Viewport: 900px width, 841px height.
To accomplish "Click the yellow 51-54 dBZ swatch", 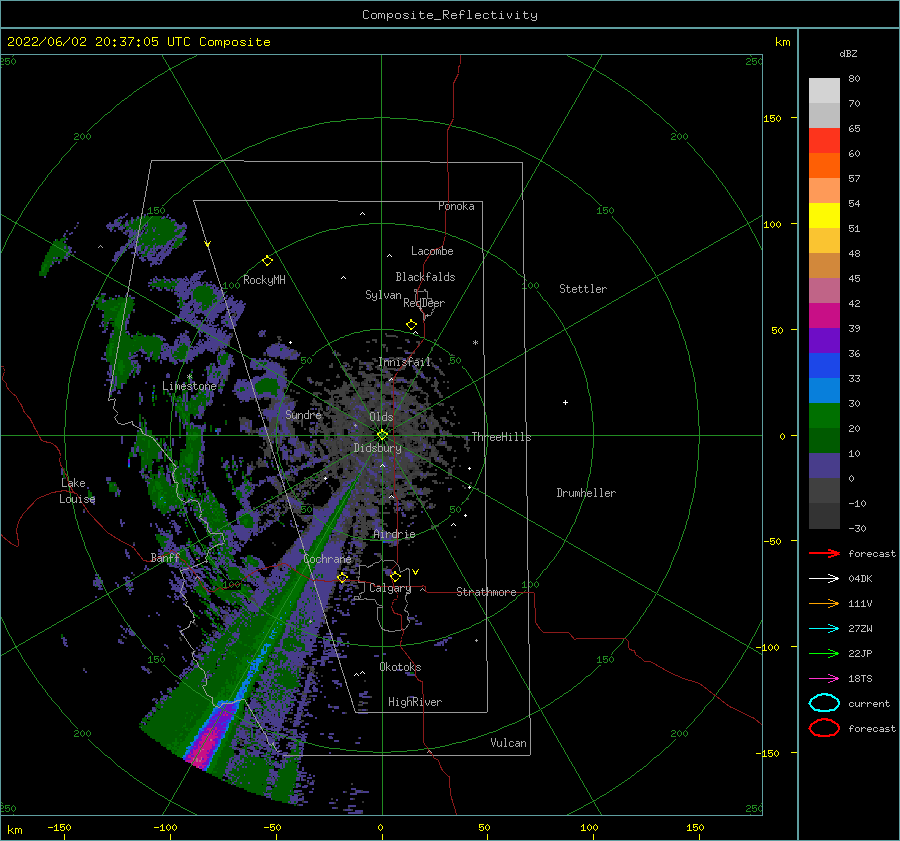I will click(824, 216).
